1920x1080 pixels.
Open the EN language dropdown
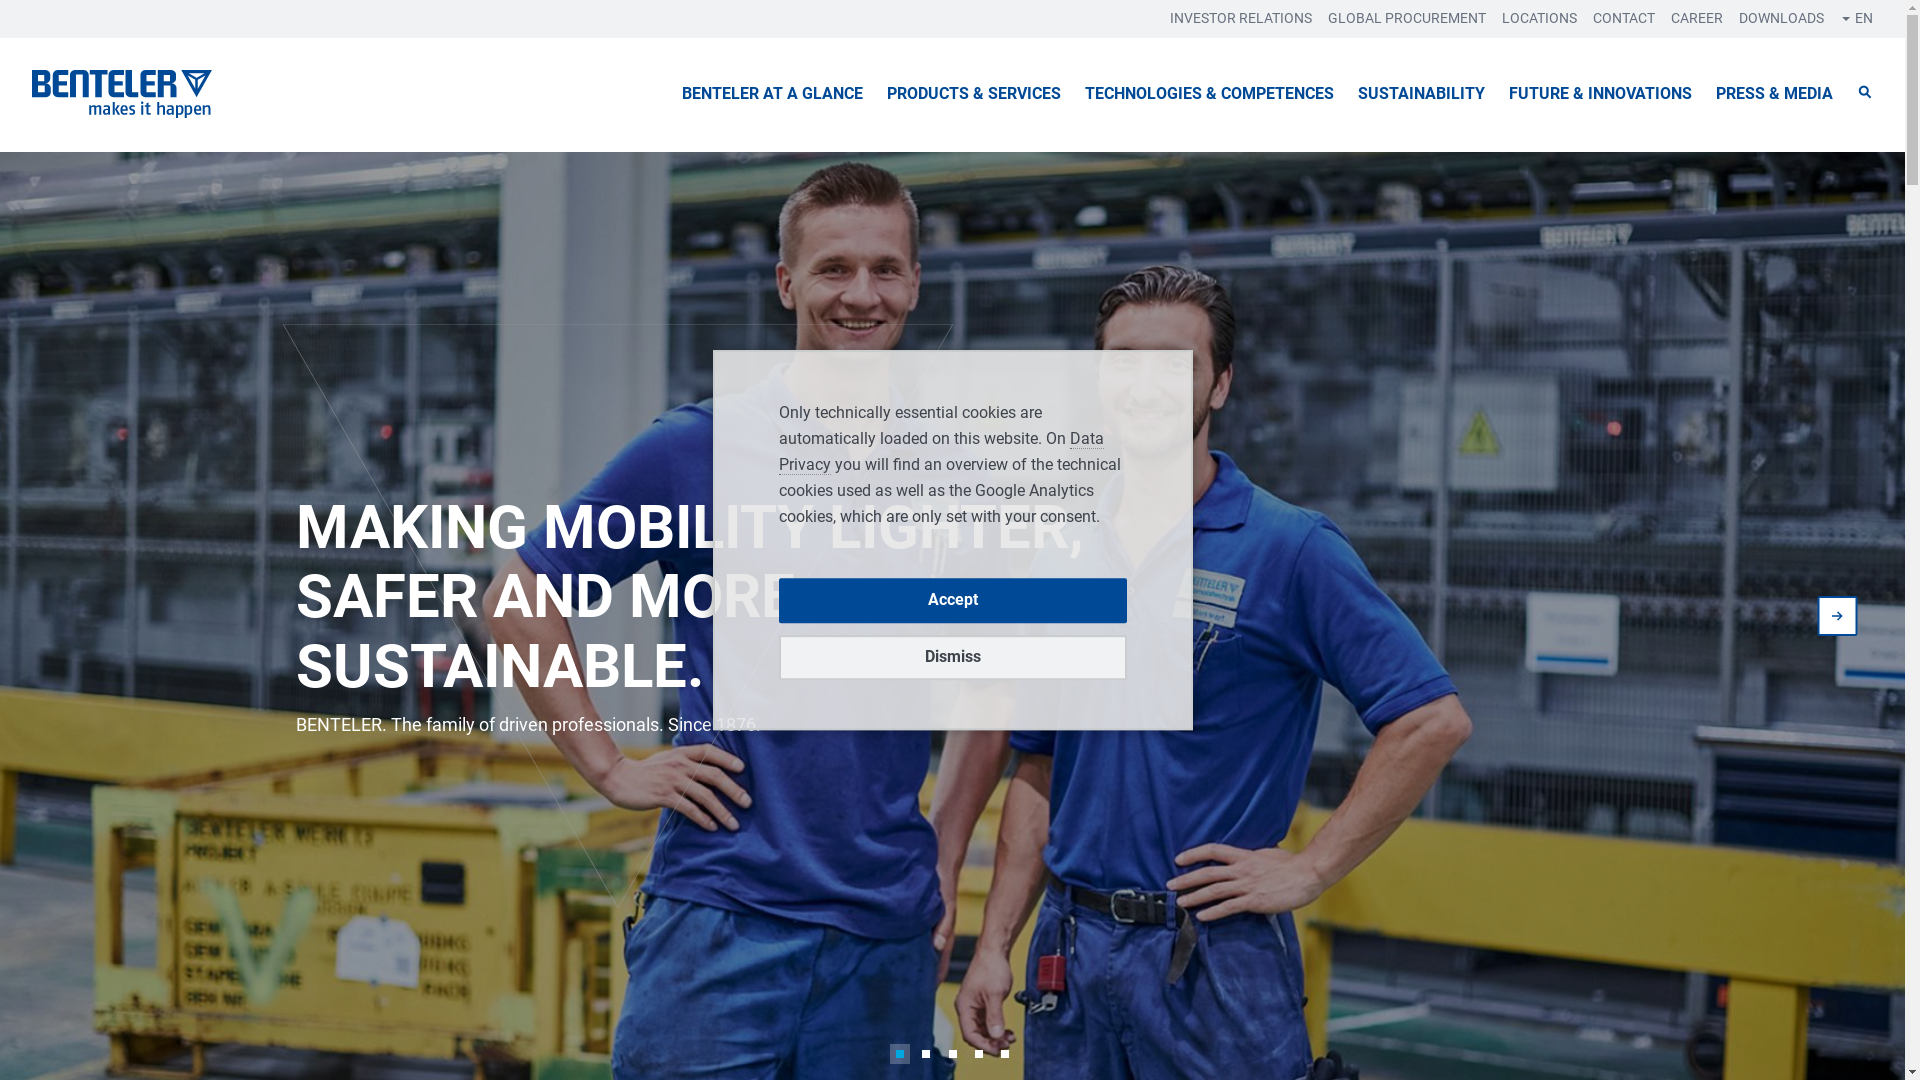[1857, 18]
